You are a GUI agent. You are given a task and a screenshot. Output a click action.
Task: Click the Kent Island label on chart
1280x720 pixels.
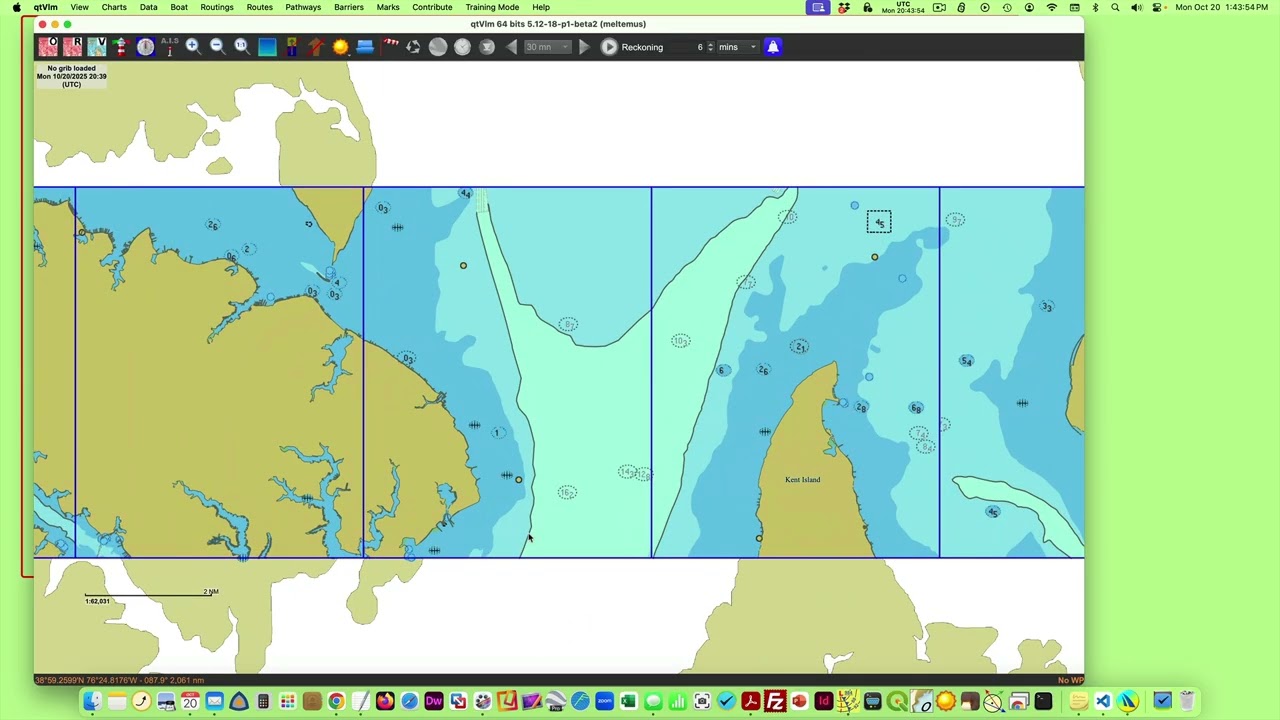pyautogui.click(x=803, y=479)
